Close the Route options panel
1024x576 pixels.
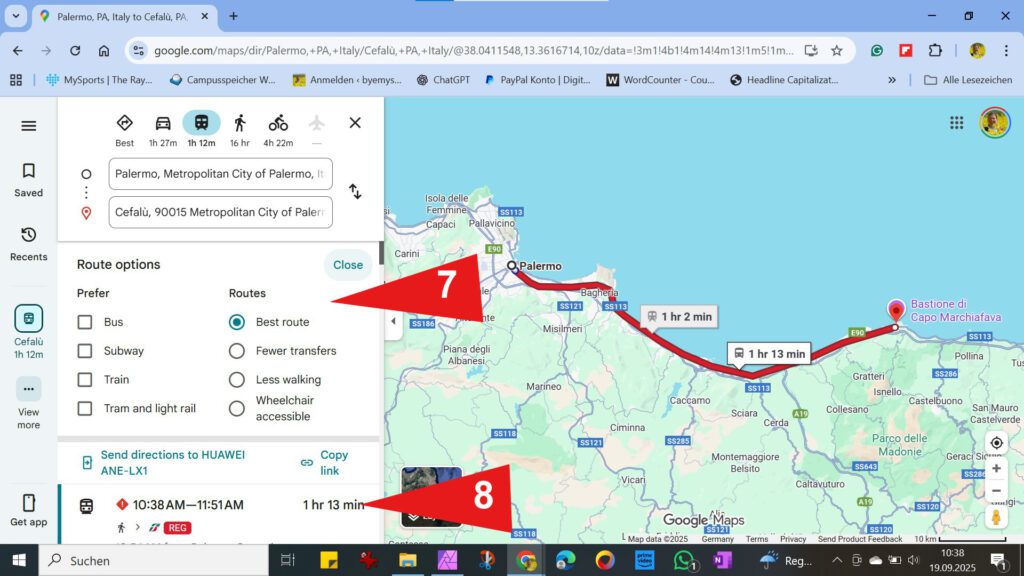(x=347, y=264)
